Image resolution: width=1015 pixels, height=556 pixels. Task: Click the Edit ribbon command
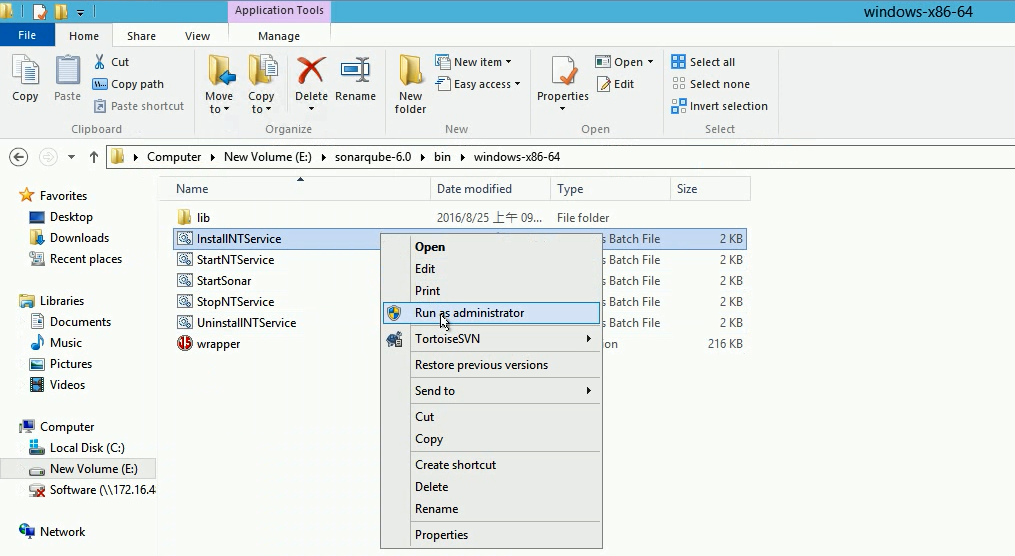(616, 84)
